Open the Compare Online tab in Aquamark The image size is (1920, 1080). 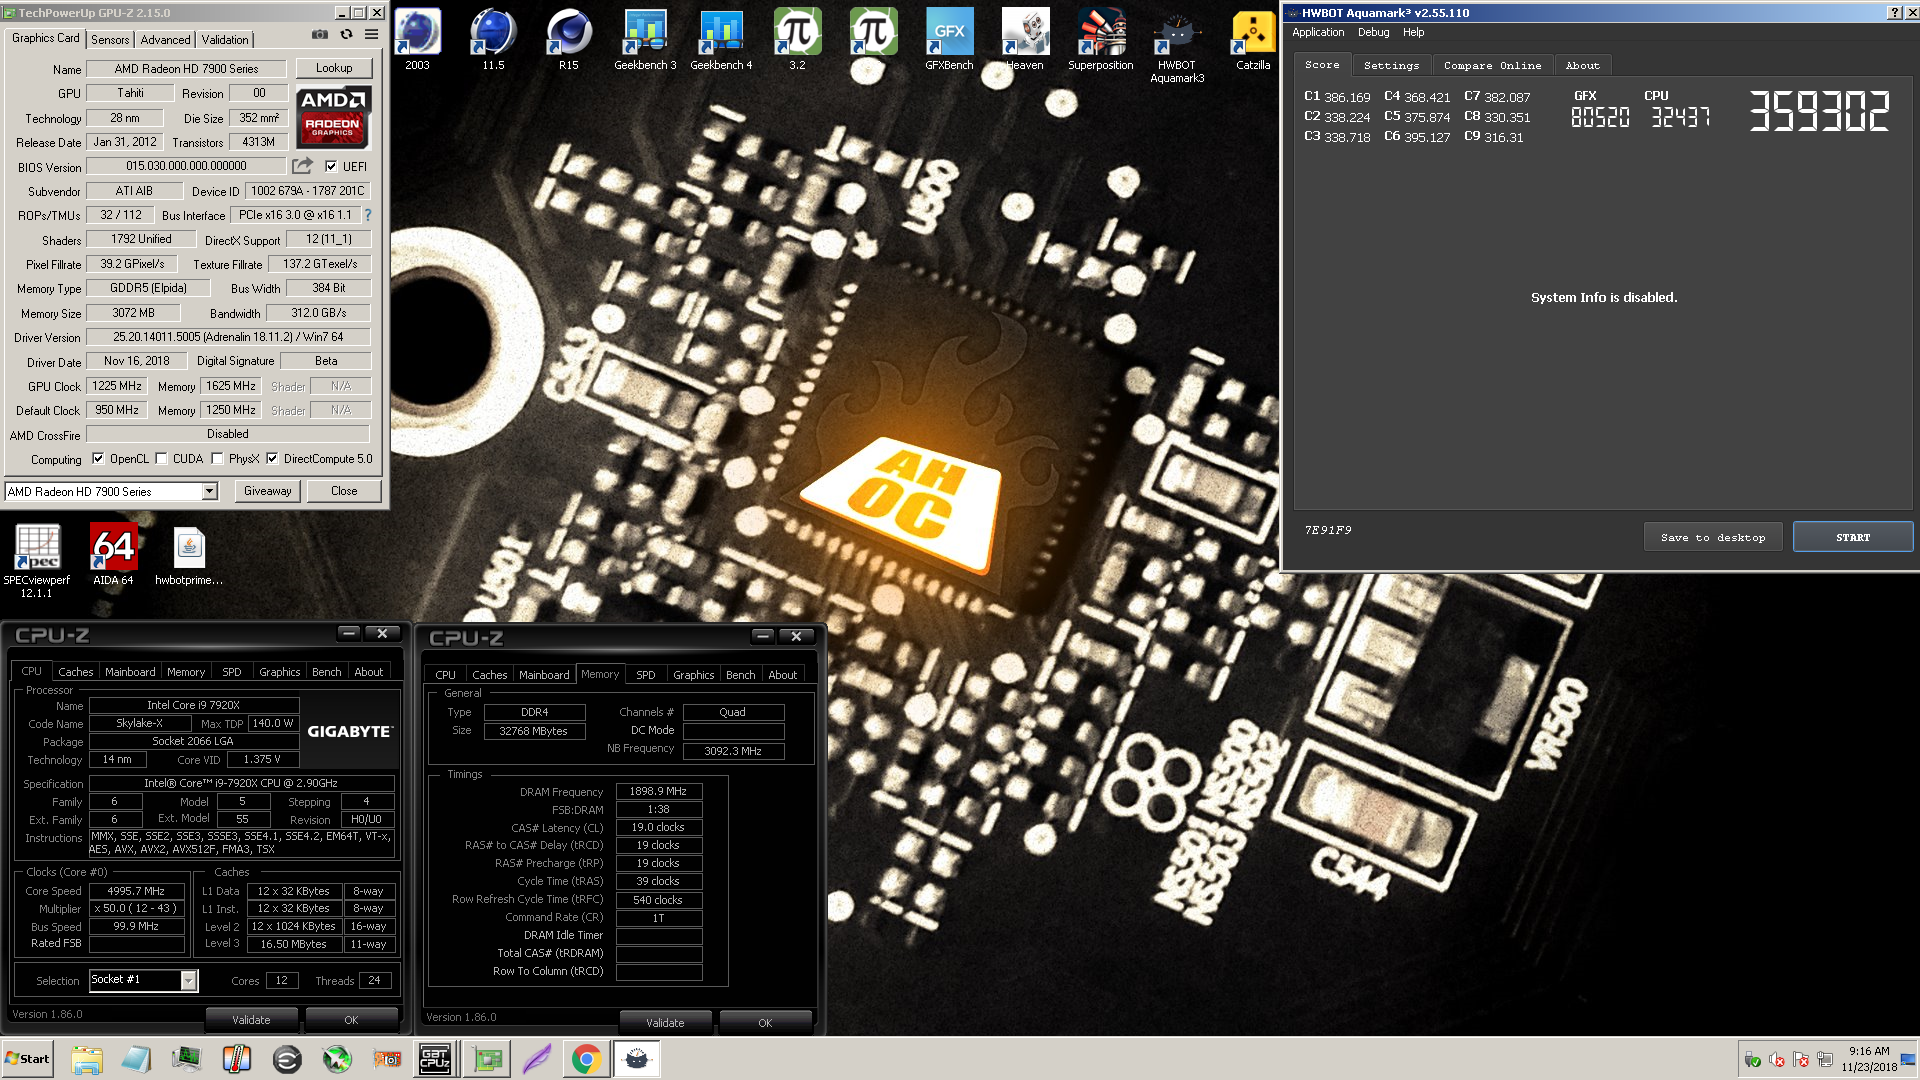(1492, 65)
